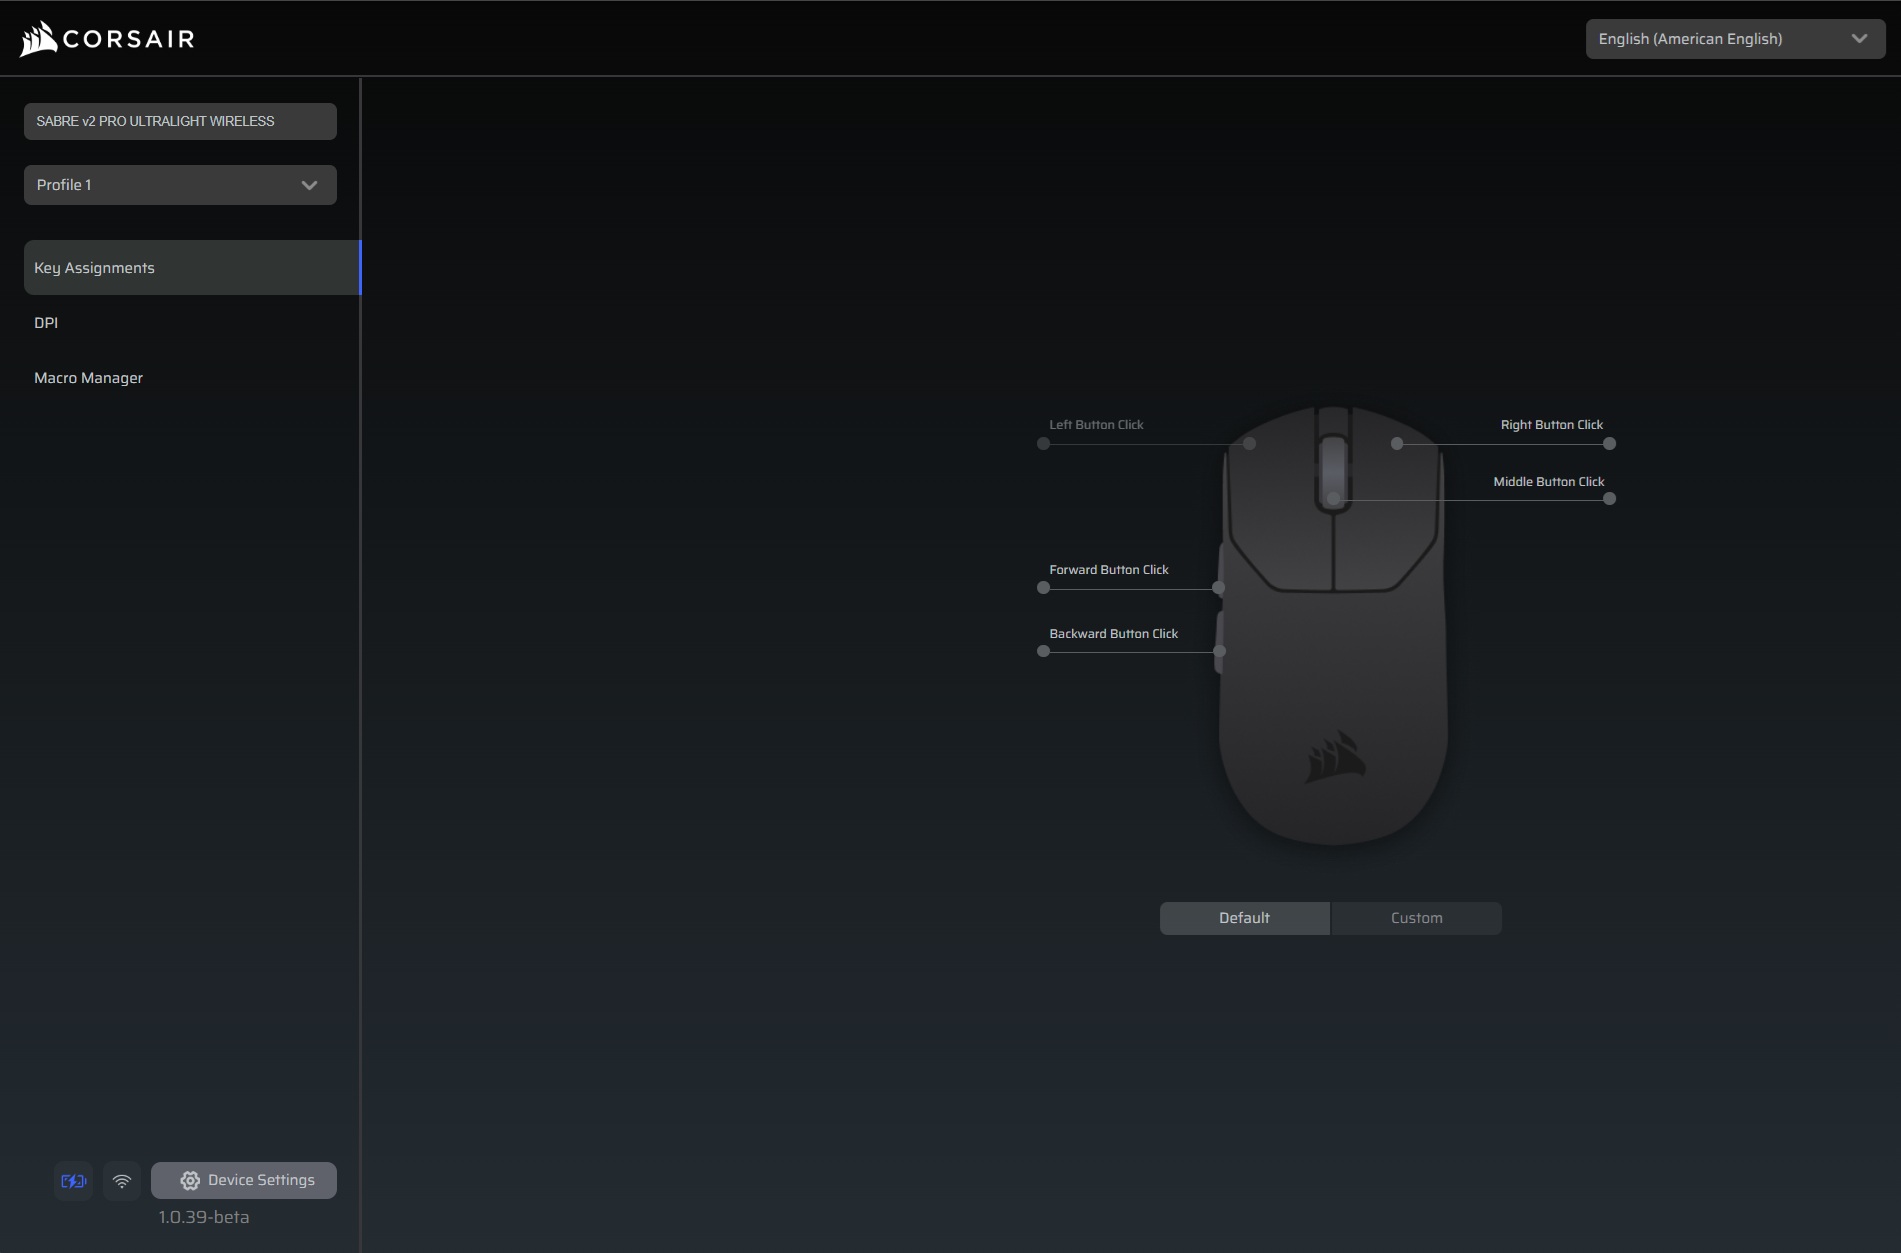The width and height of the screenshot is (1901, 1253).
Task: Switch to the Default assignments tab
Action: click(x=1244, y=918)
